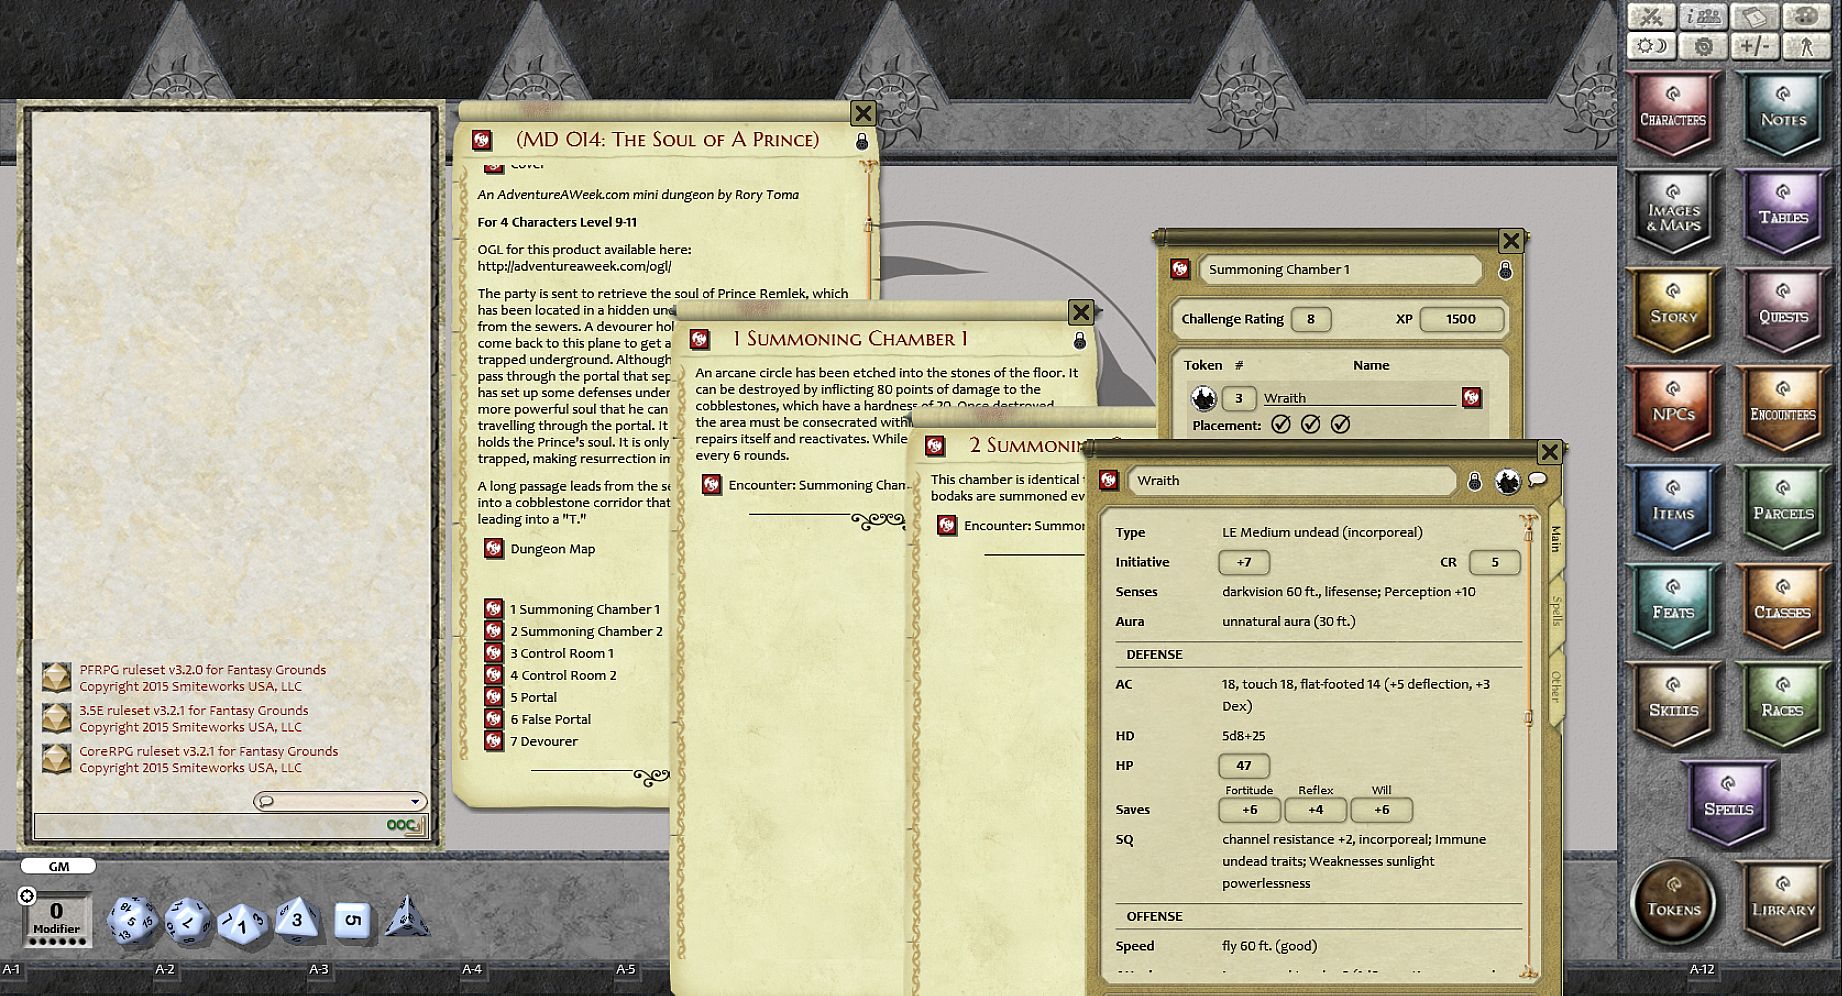The width and height of the screenshot is (1842, 996).
Task: Switch to the Other tab on Wraith sheet
Action: 1556,686
